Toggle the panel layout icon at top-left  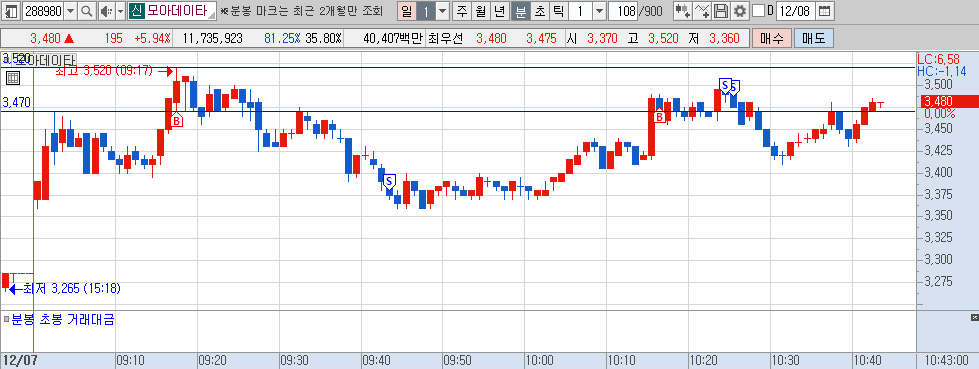(11, 11)
